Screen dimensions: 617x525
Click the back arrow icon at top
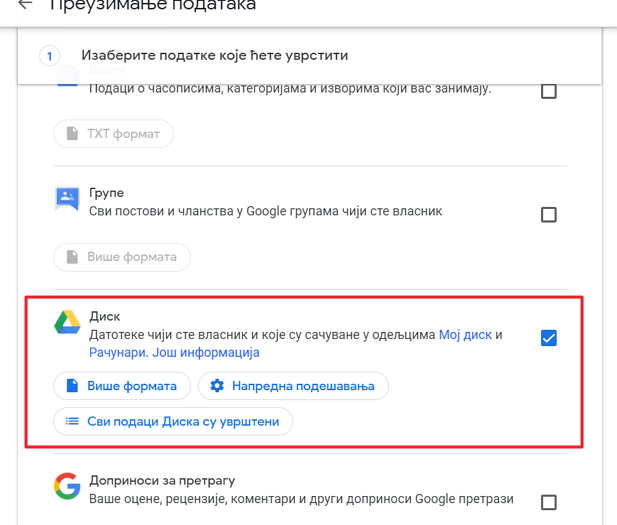[x=25, y=4]
